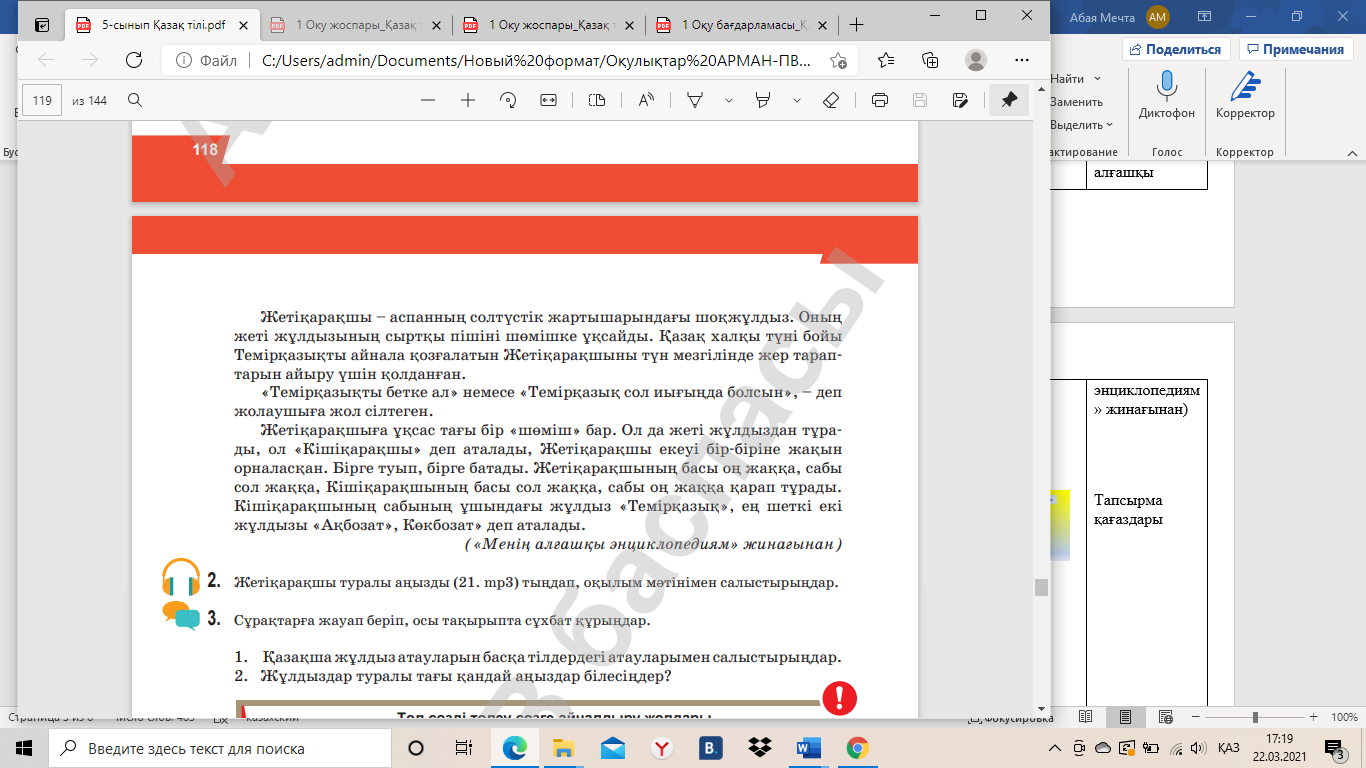Change the ҚАЗ keyboard input language
The width and height of the screenshot is (1366, 768).
pyautogui.click(x=1229, y=748)
